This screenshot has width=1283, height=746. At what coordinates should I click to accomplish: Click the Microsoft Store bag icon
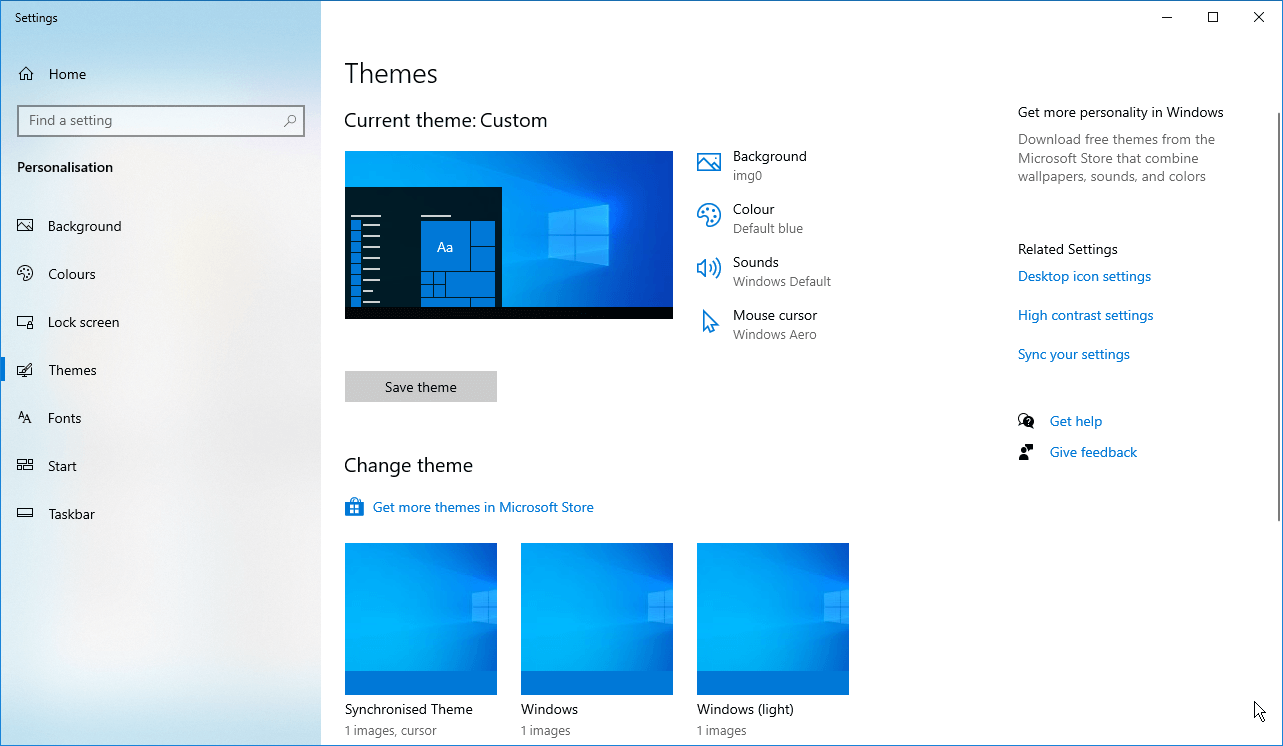tap(354, 508)
